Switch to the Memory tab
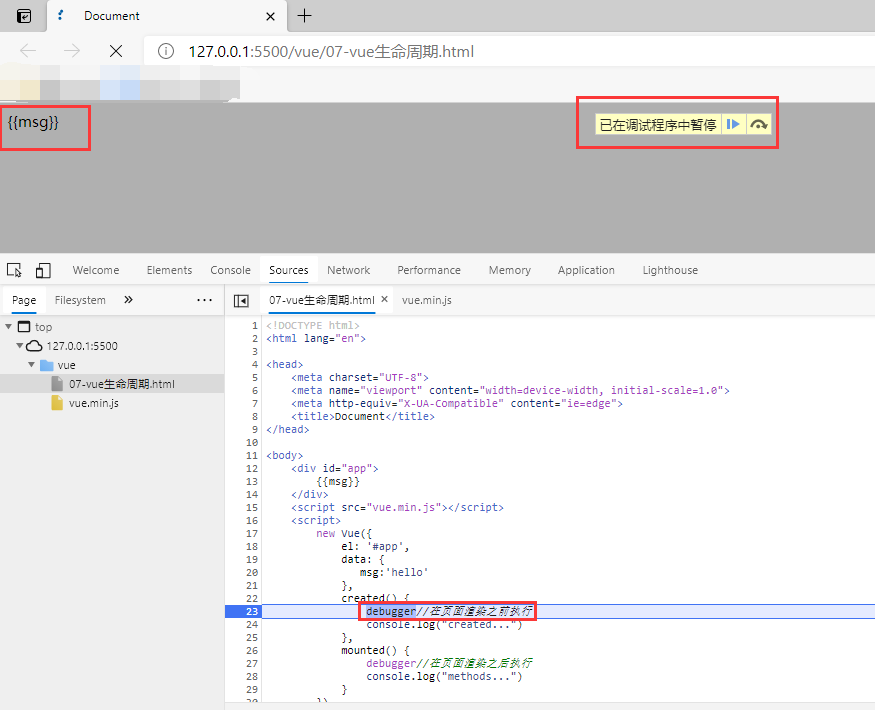The height and width of the screenshot is (710, 875). [x=509, y=270]
